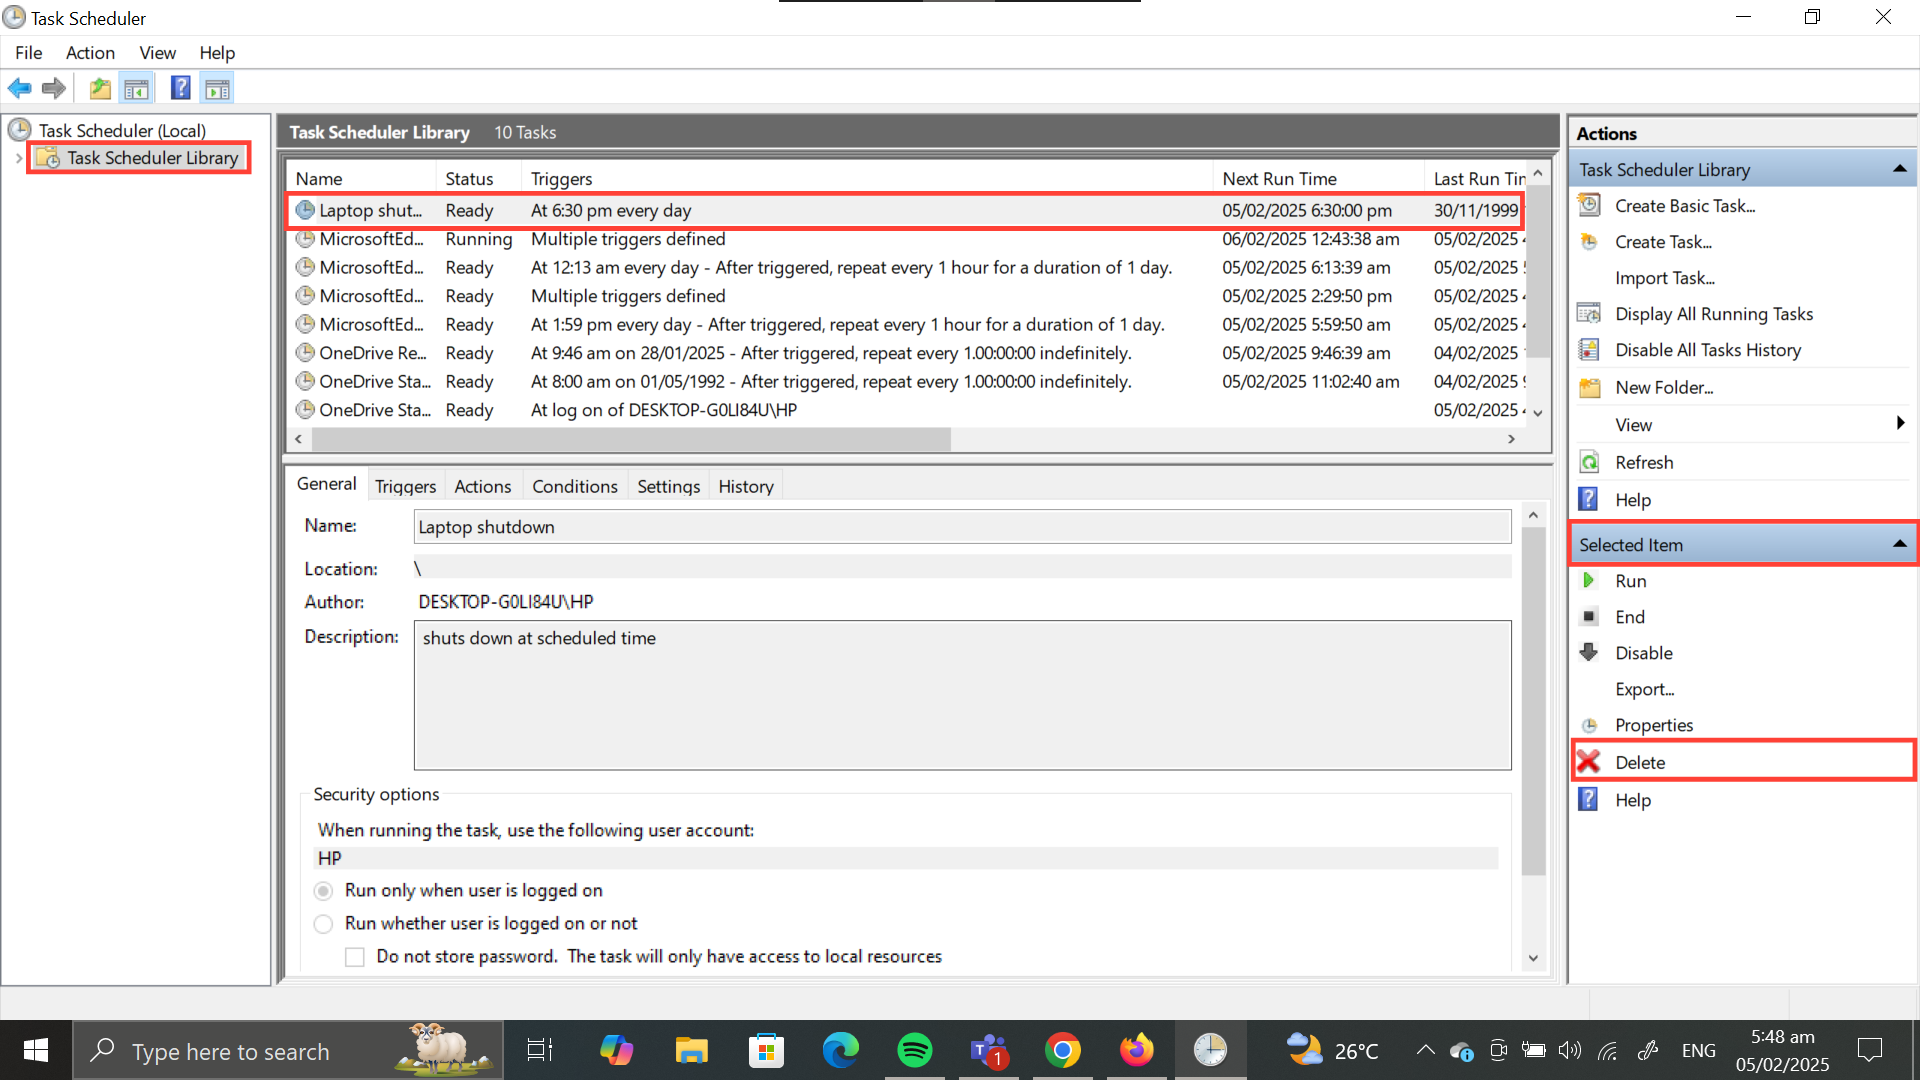Click Disable for the selected task
The image size is (1920, 1080).
(x=1643, y=653)
